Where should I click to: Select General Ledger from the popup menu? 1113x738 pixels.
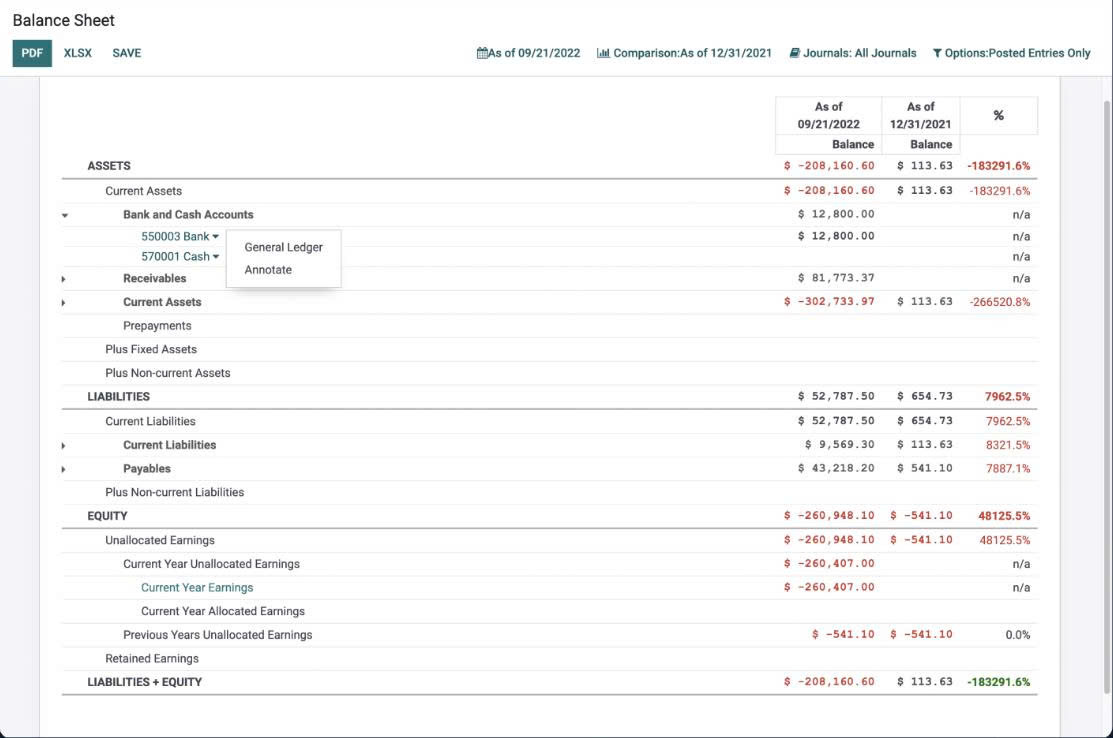tap(283, 247)
